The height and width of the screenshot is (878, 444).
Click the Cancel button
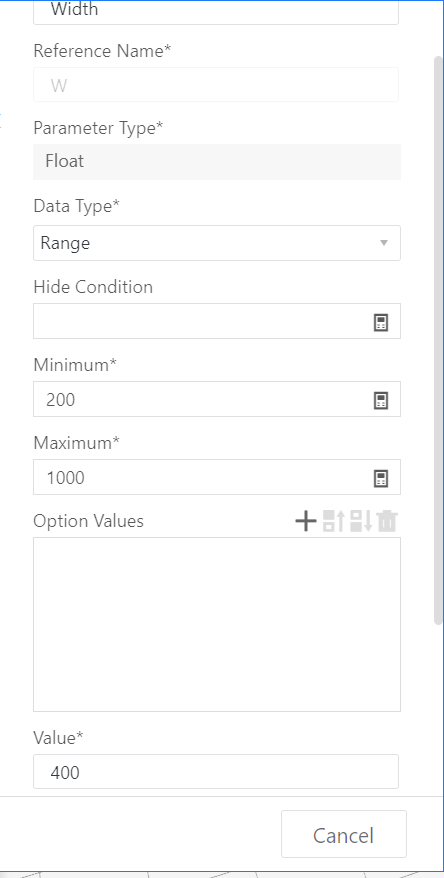tap(344, 836)
